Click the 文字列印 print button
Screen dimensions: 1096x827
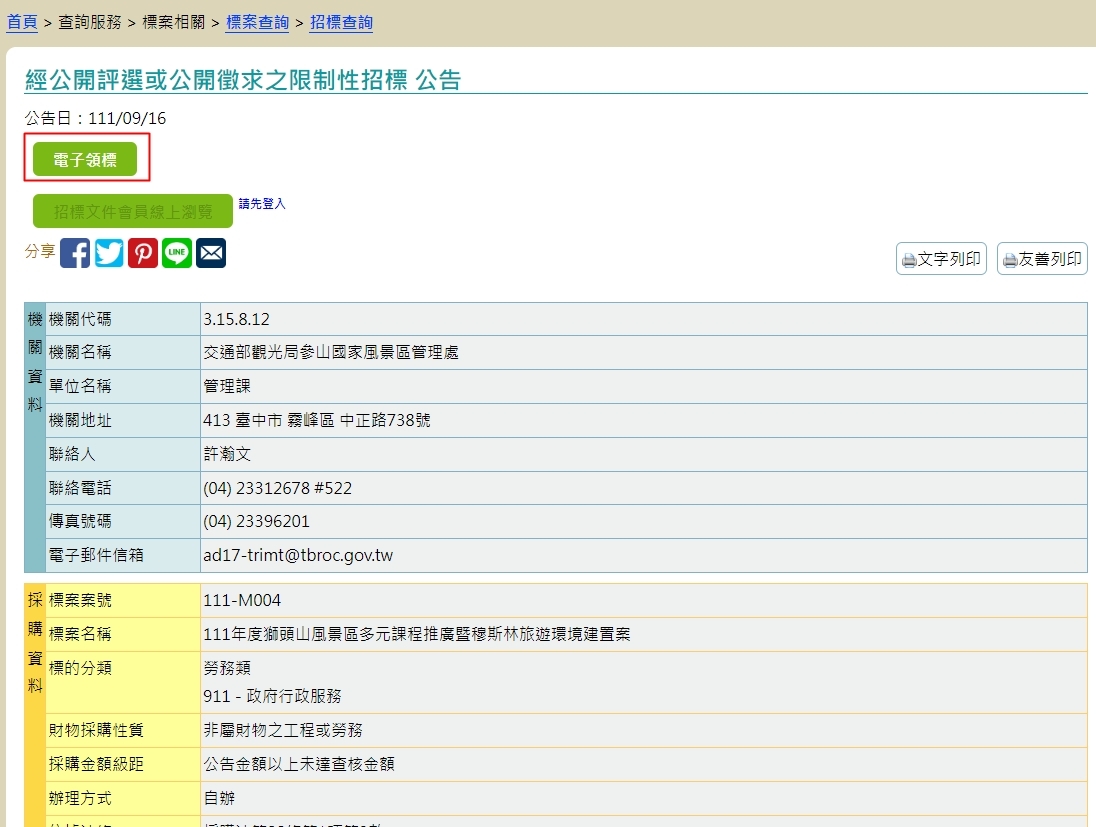(941, 259)
